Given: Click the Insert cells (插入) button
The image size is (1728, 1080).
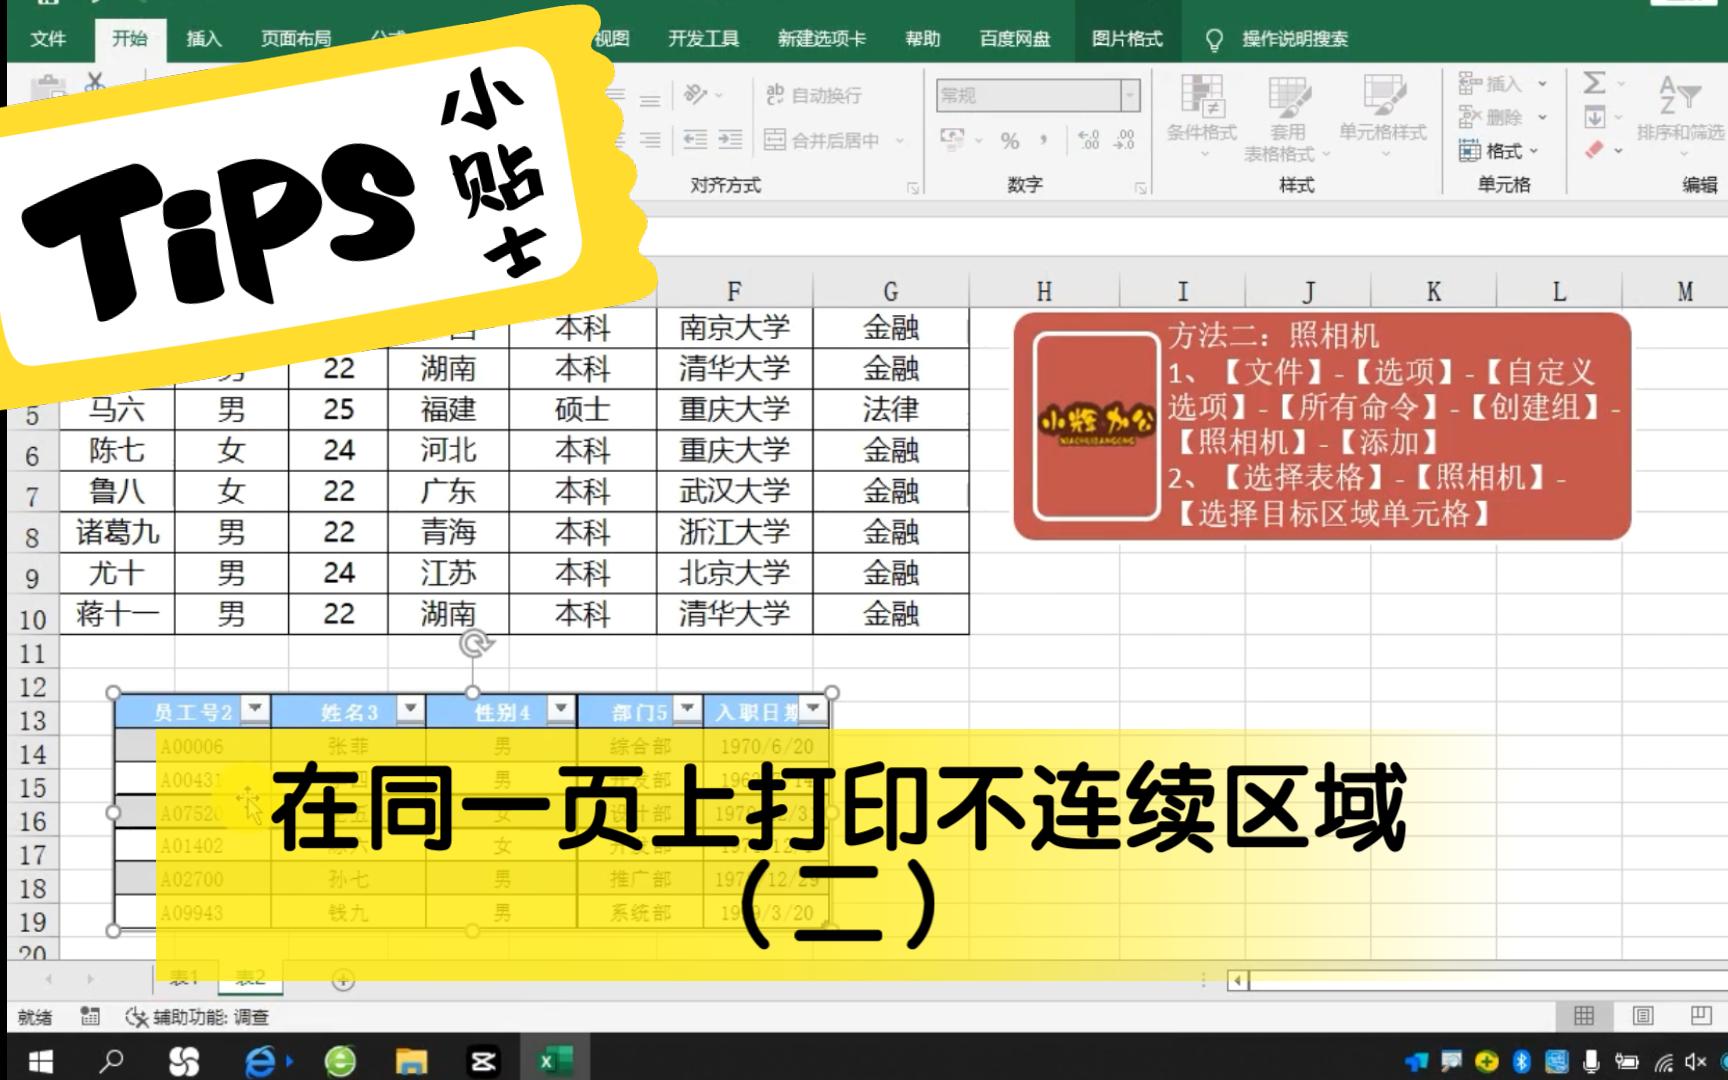Looking at the screenshot, I should point(1490,84).
